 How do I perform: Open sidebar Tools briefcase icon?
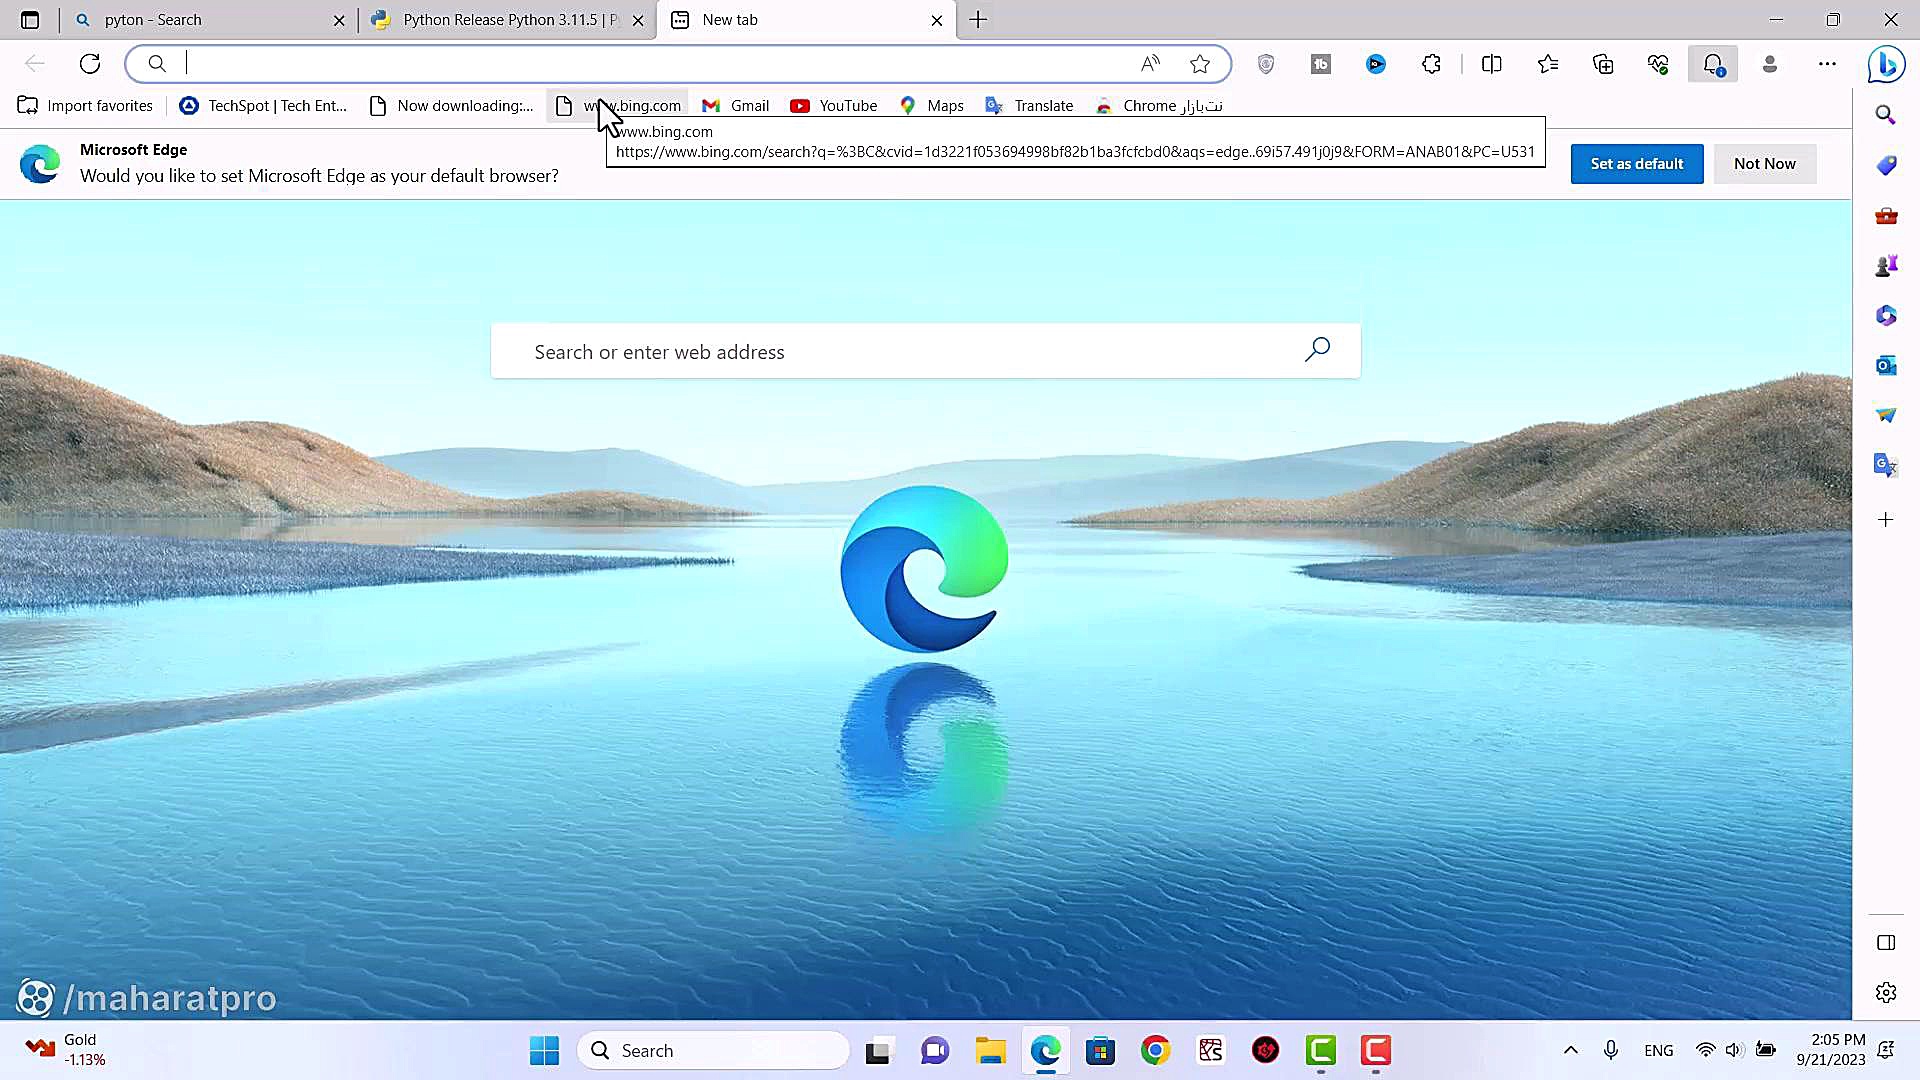point(1886,216)
